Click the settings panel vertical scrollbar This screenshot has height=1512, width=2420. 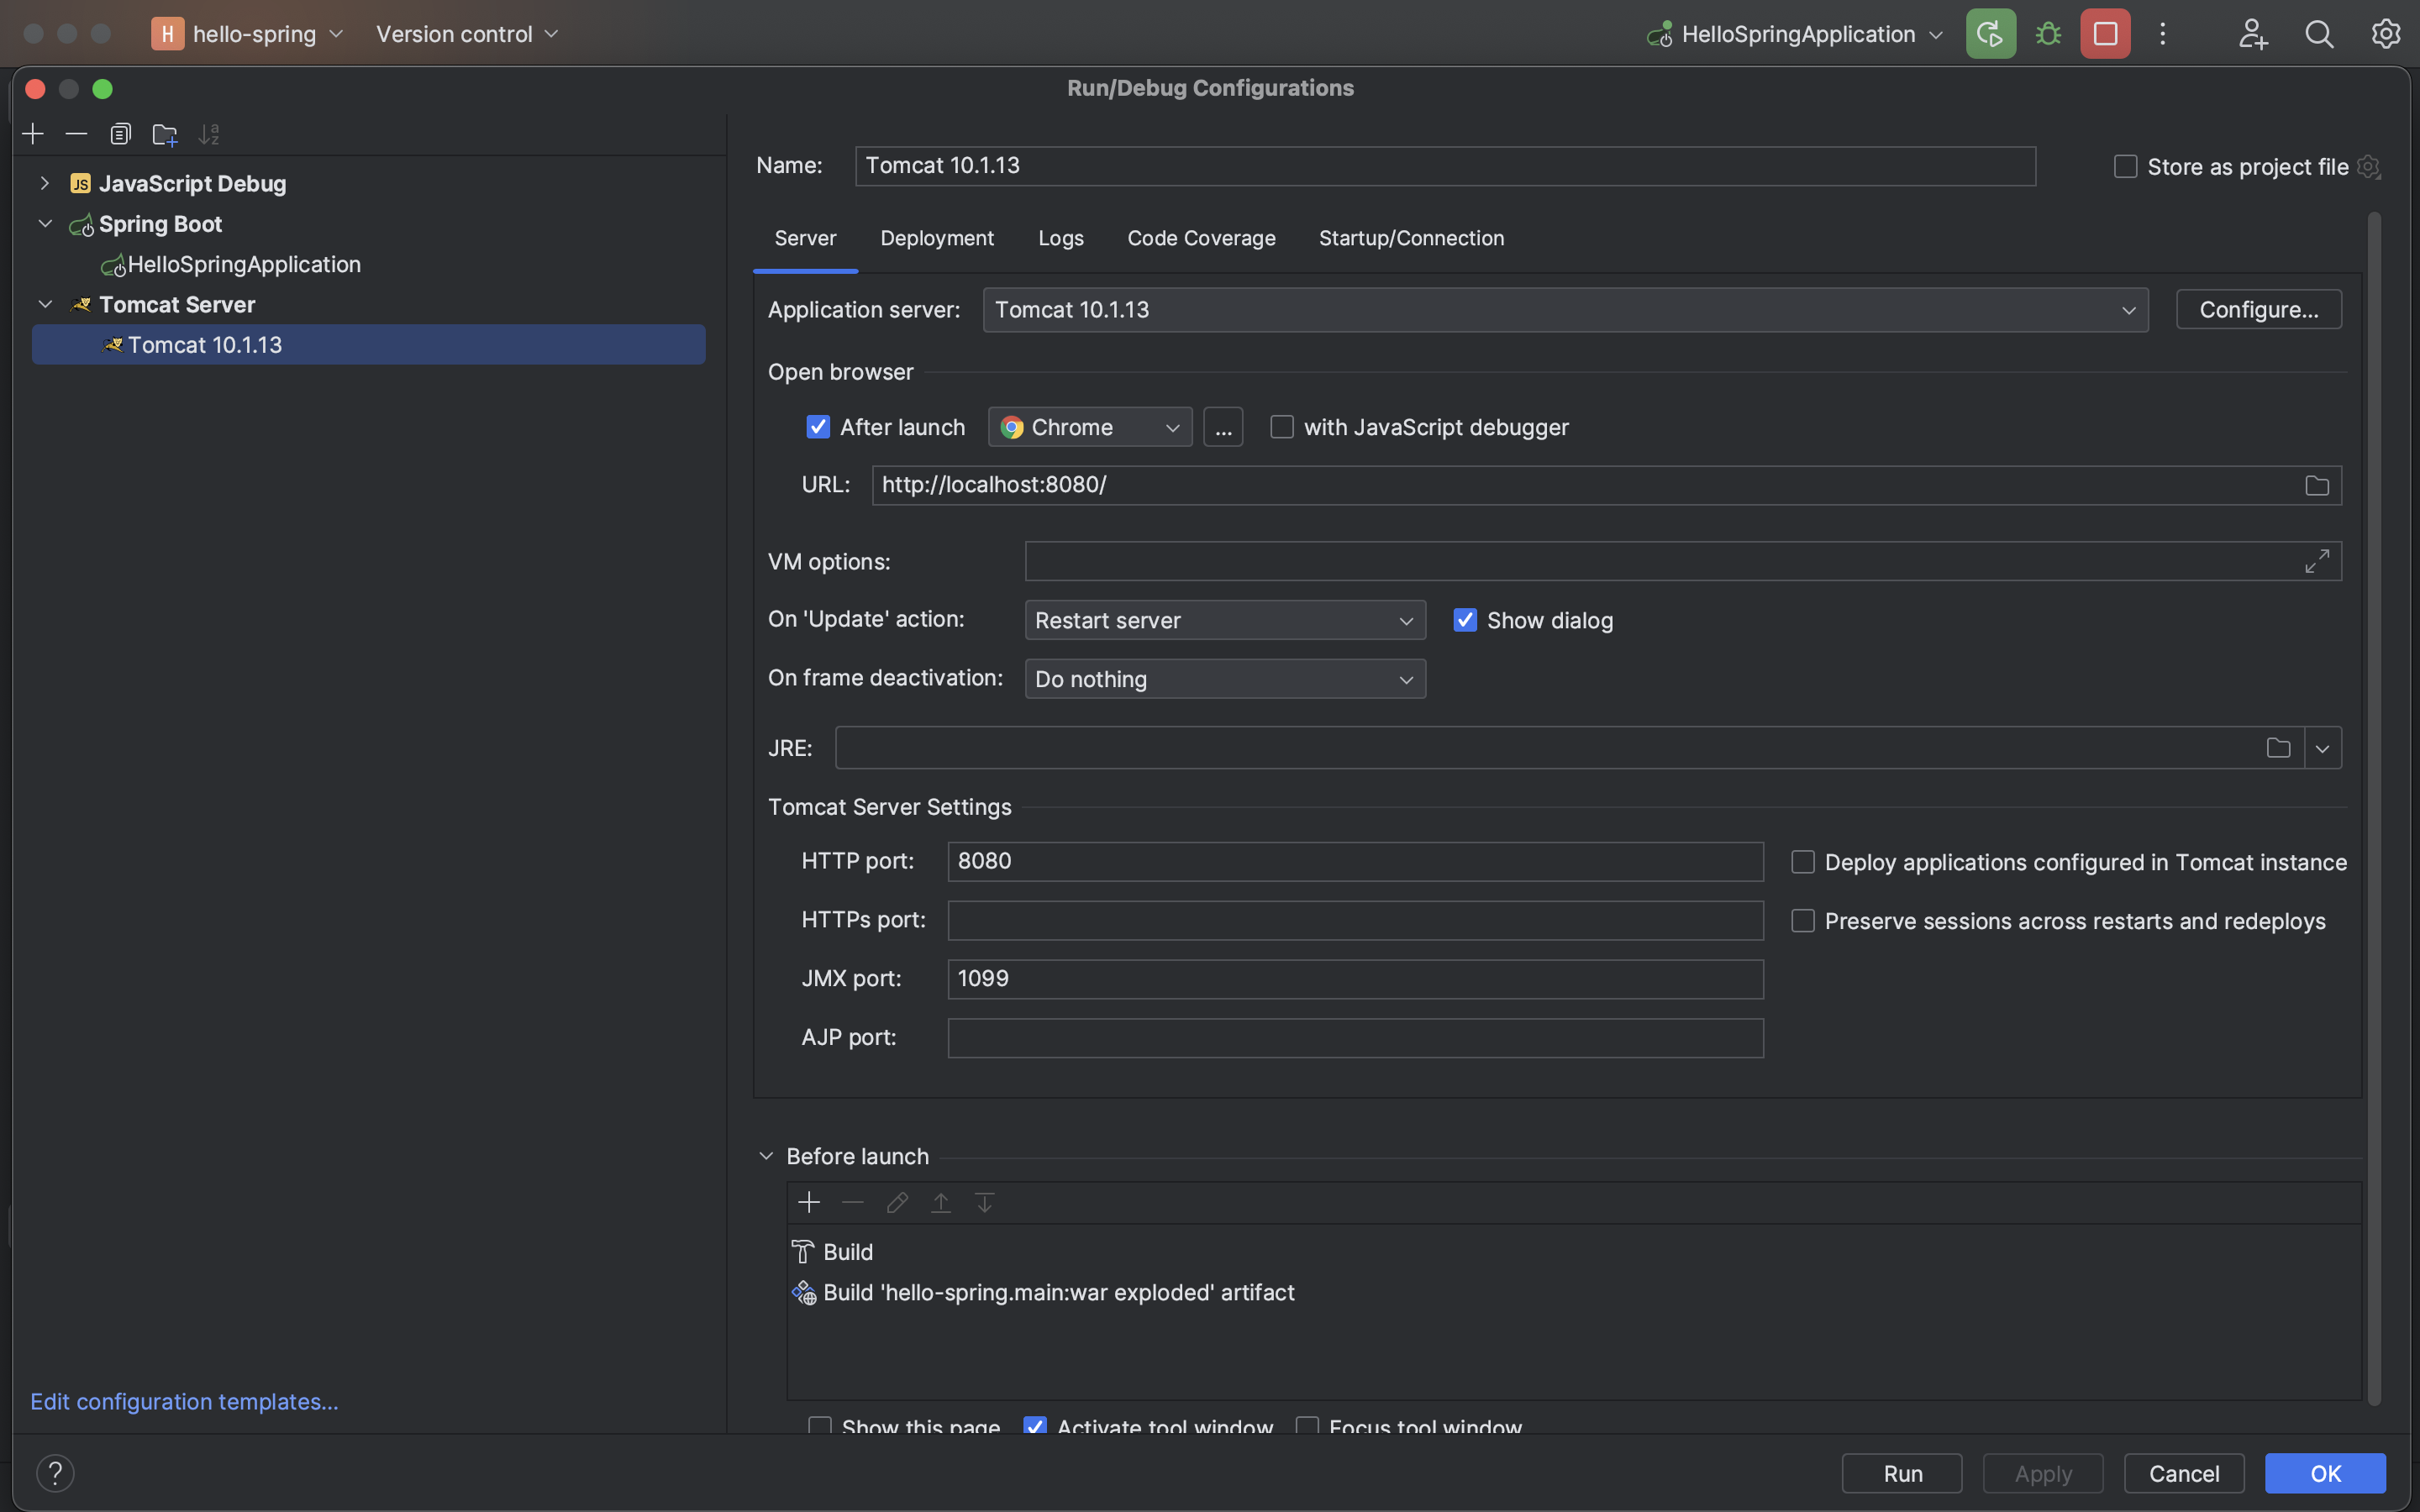point(2374,808)
